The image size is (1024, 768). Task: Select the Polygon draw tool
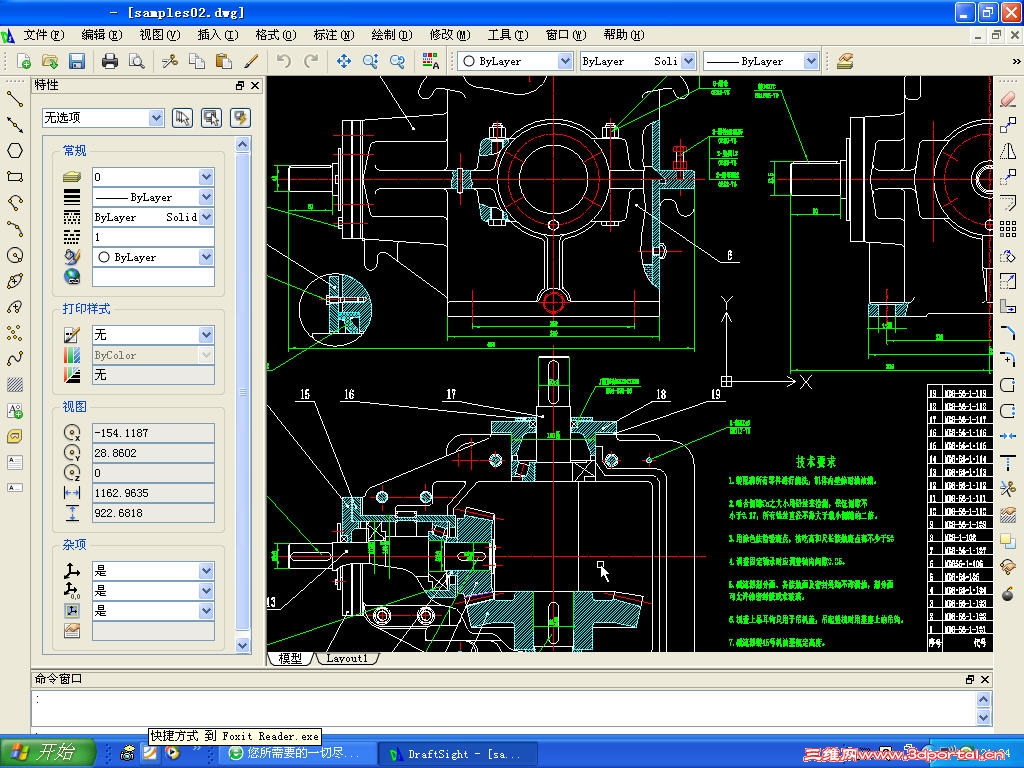pos(14,150)
